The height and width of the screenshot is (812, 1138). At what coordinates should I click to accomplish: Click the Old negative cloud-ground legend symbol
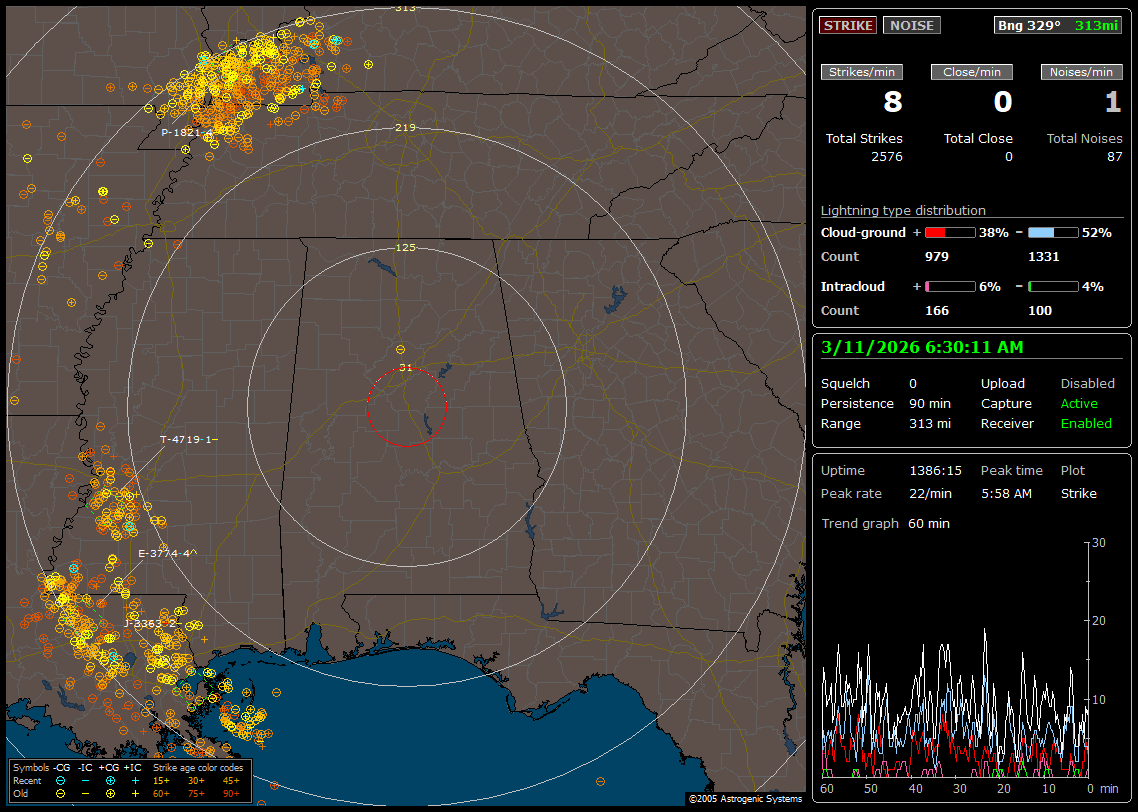[x=60, y=793]
